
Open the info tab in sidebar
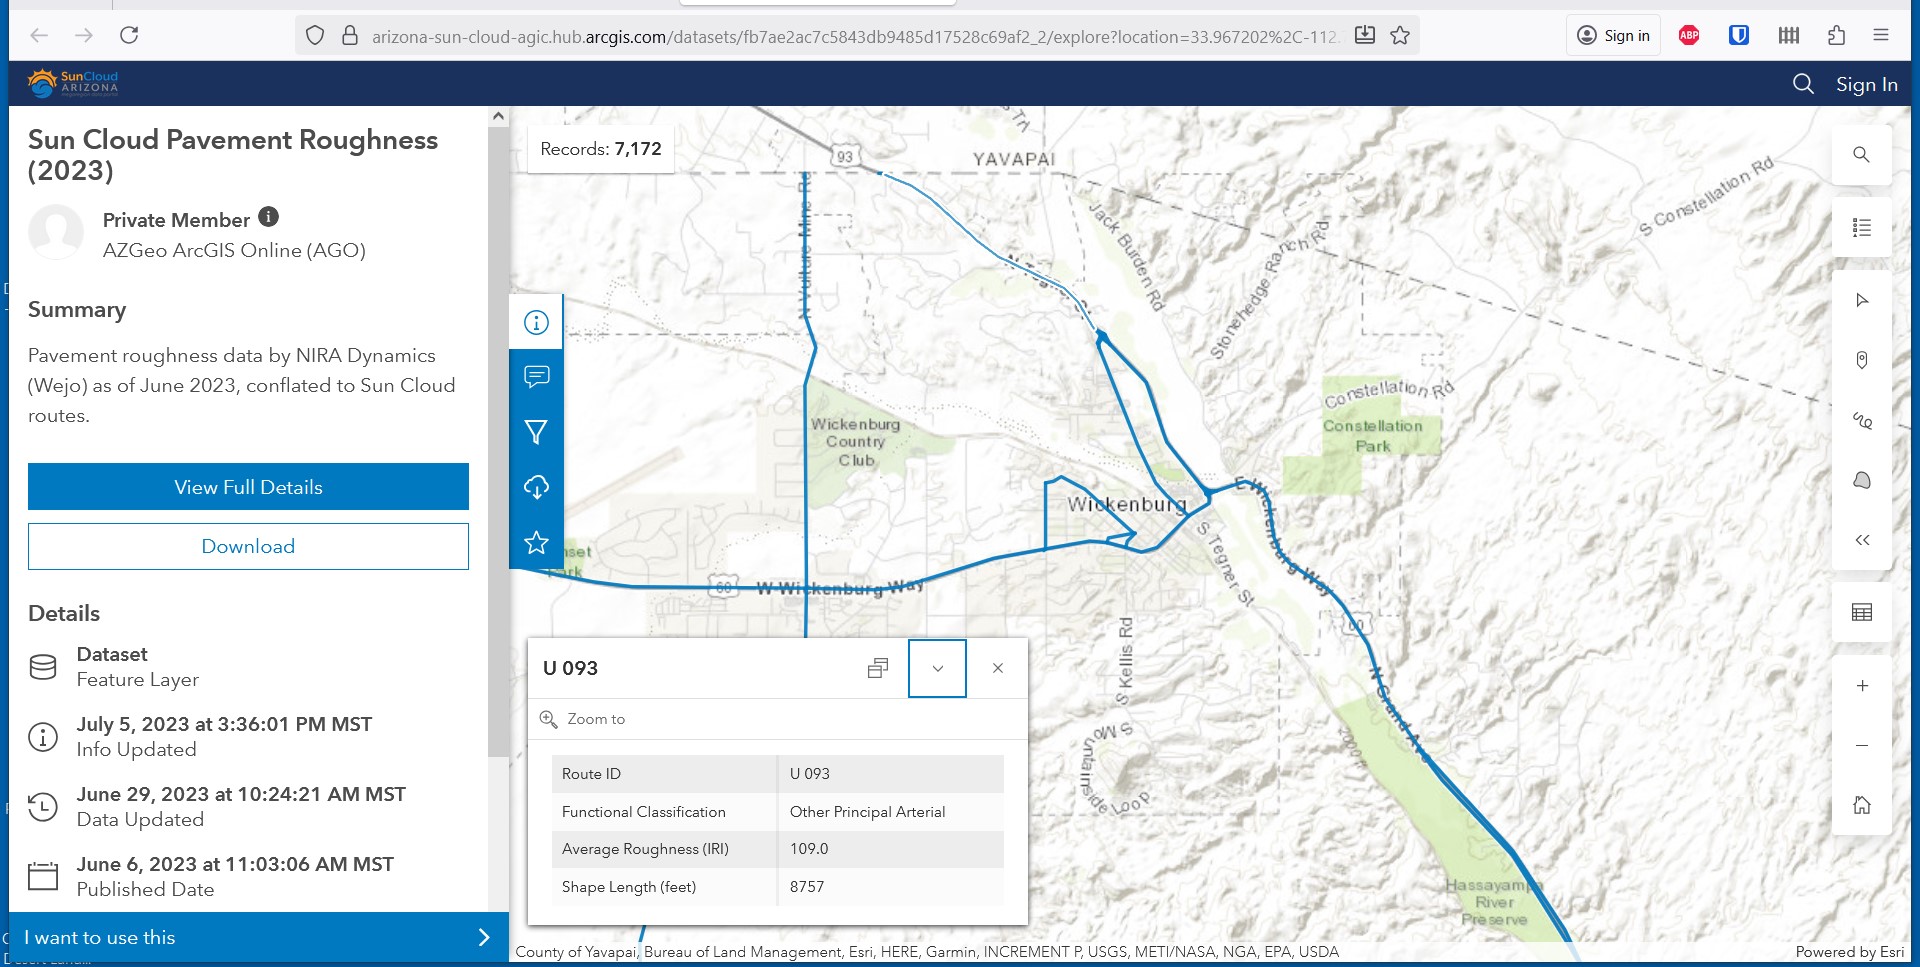click(536, 322)
